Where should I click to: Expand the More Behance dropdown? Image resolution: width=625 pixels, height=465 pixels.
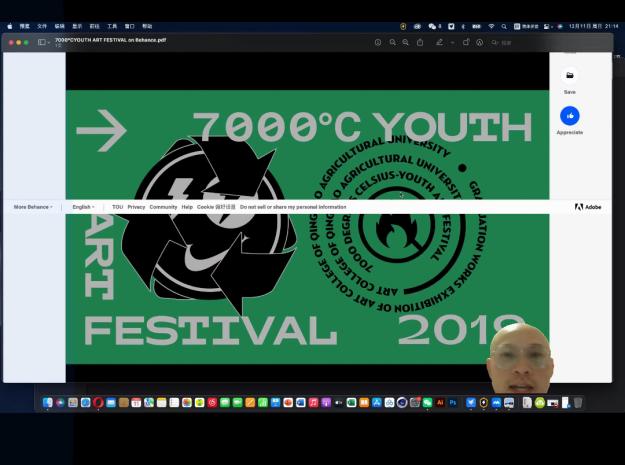(33, 207)
